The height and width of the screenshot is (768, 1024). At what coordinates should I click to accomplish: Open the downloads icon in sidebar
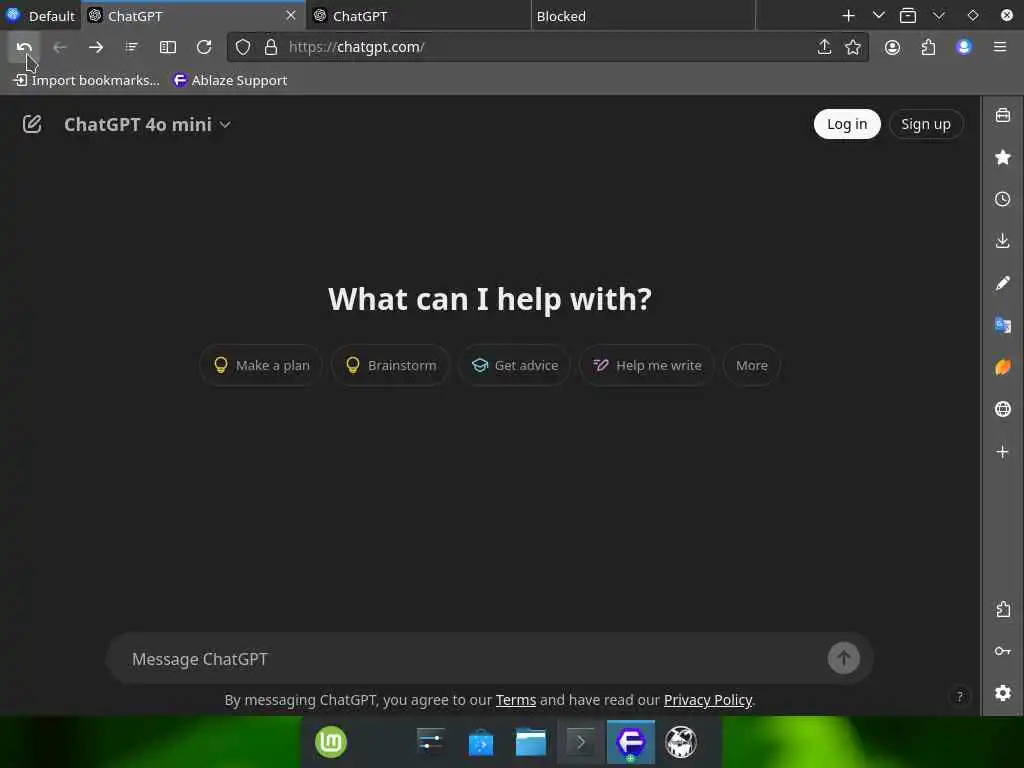click(x=1002, y=241)
